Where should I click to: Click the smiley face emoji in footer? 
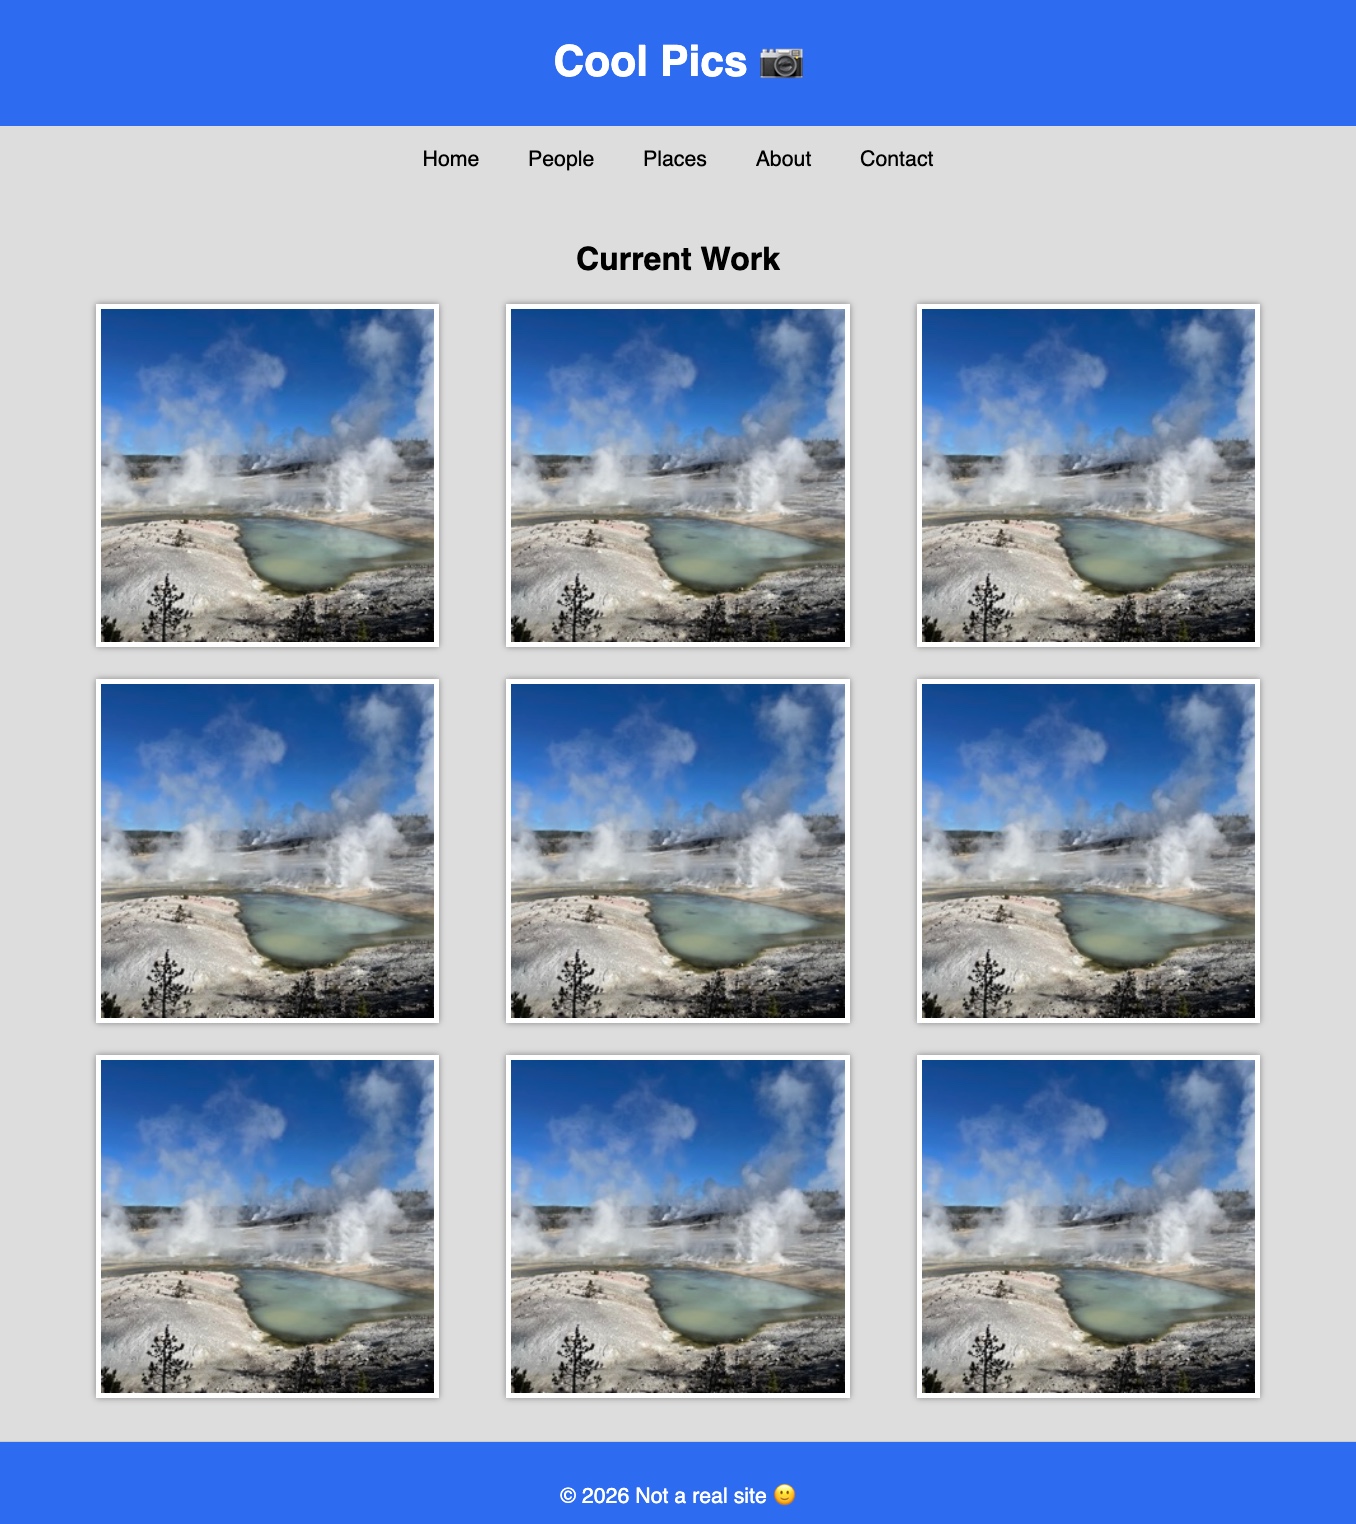(x=785, y=1495)
